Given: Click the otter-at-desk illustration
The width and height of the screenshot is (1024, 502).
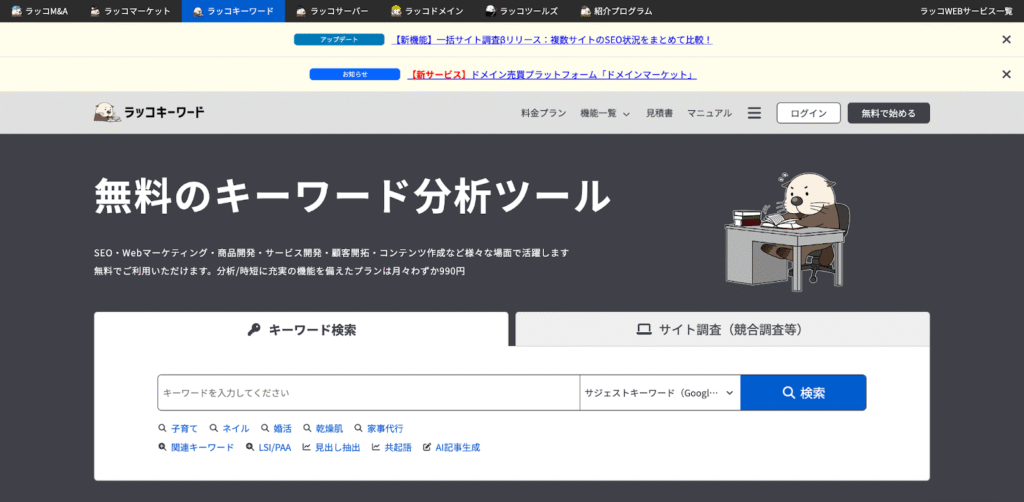Looking at the screenshot, I should click(788, 231).
